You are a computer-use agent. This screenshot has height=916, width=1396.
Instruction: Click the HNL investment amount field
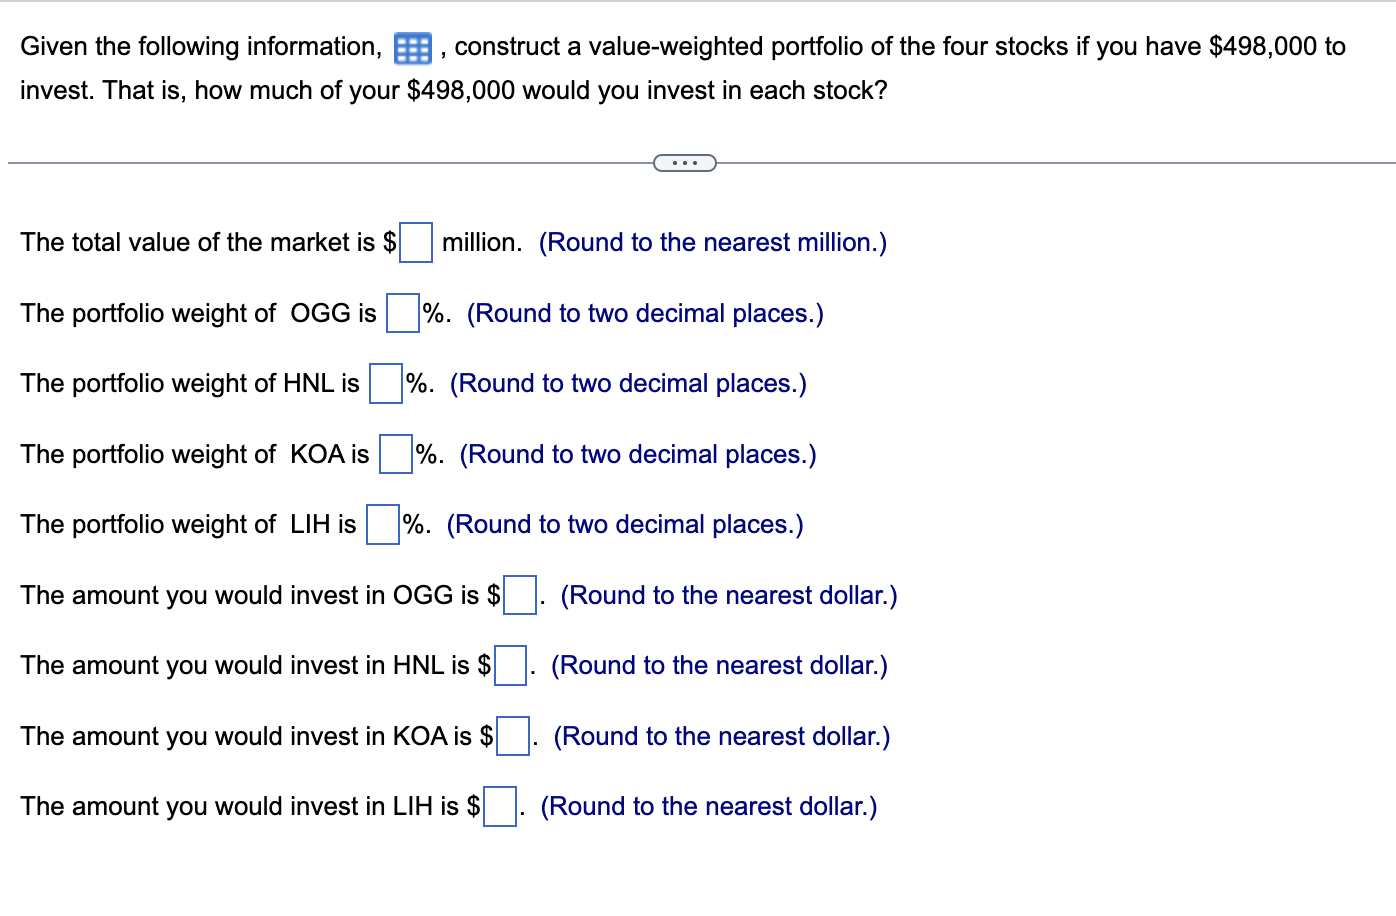click(509, 666)
